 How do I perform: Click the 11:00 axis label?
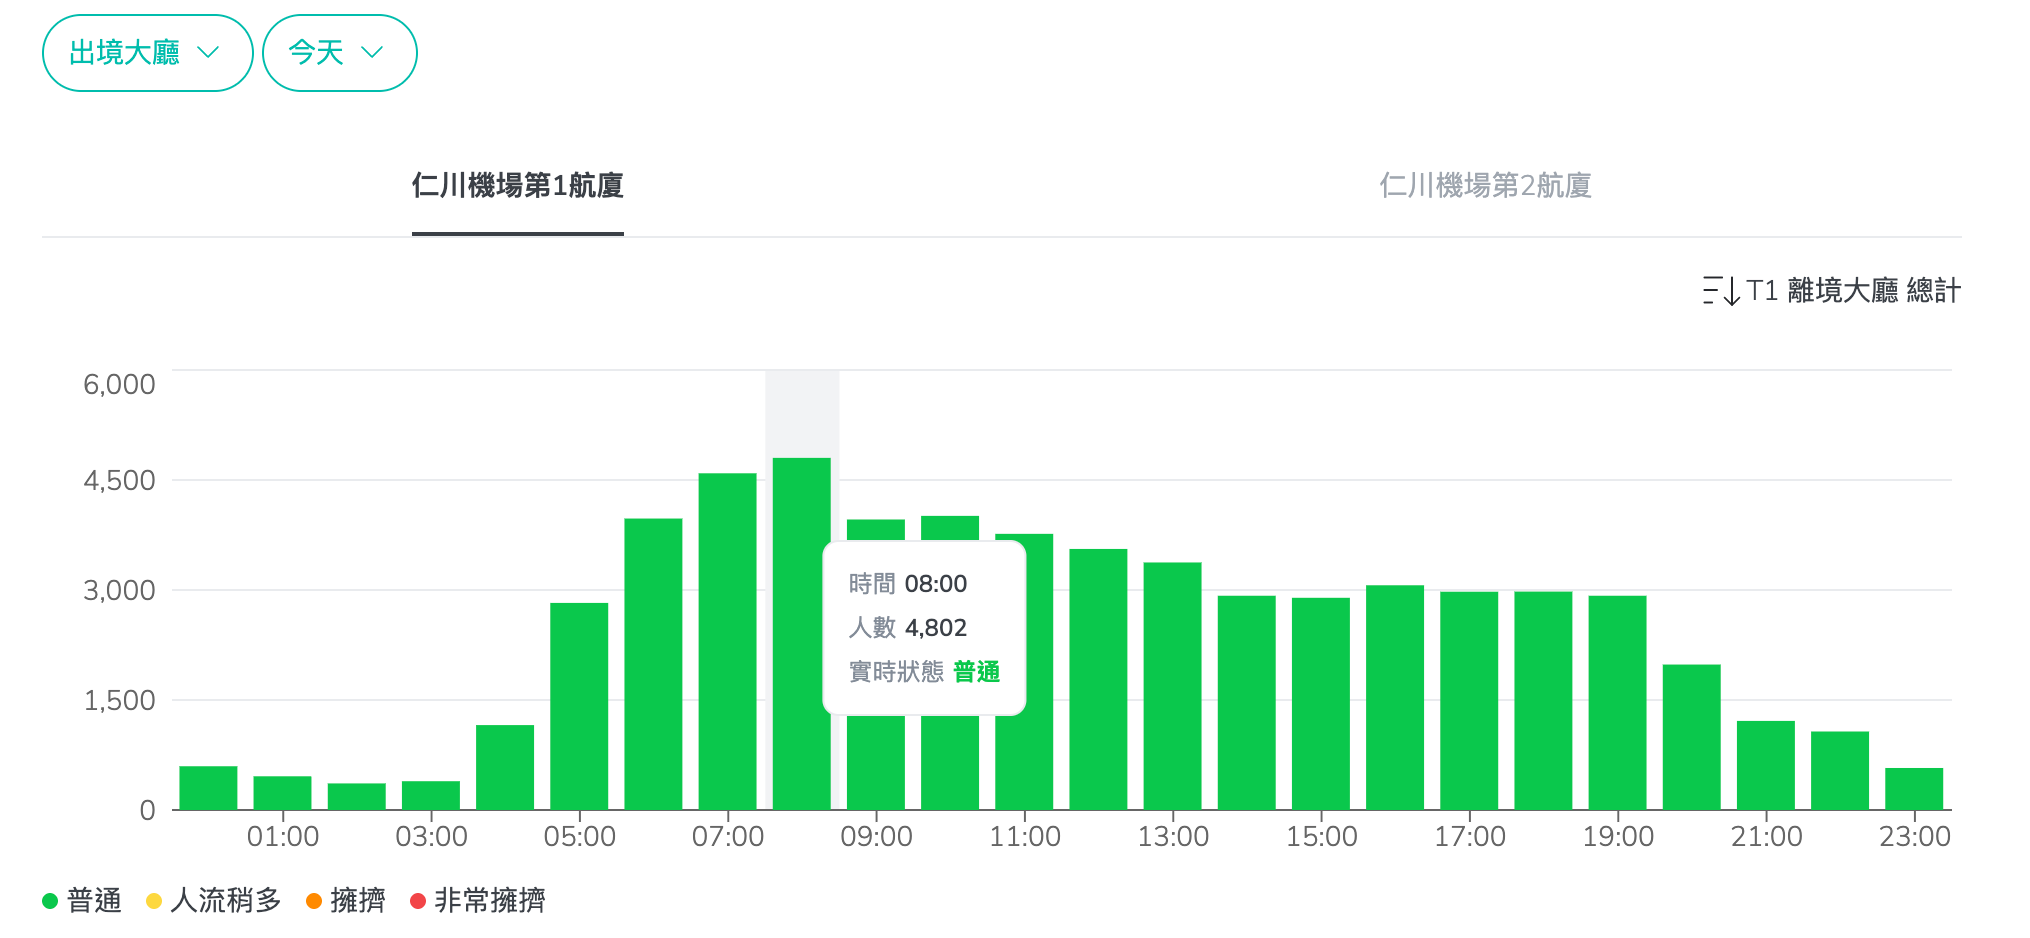(x=1025, y=836)
